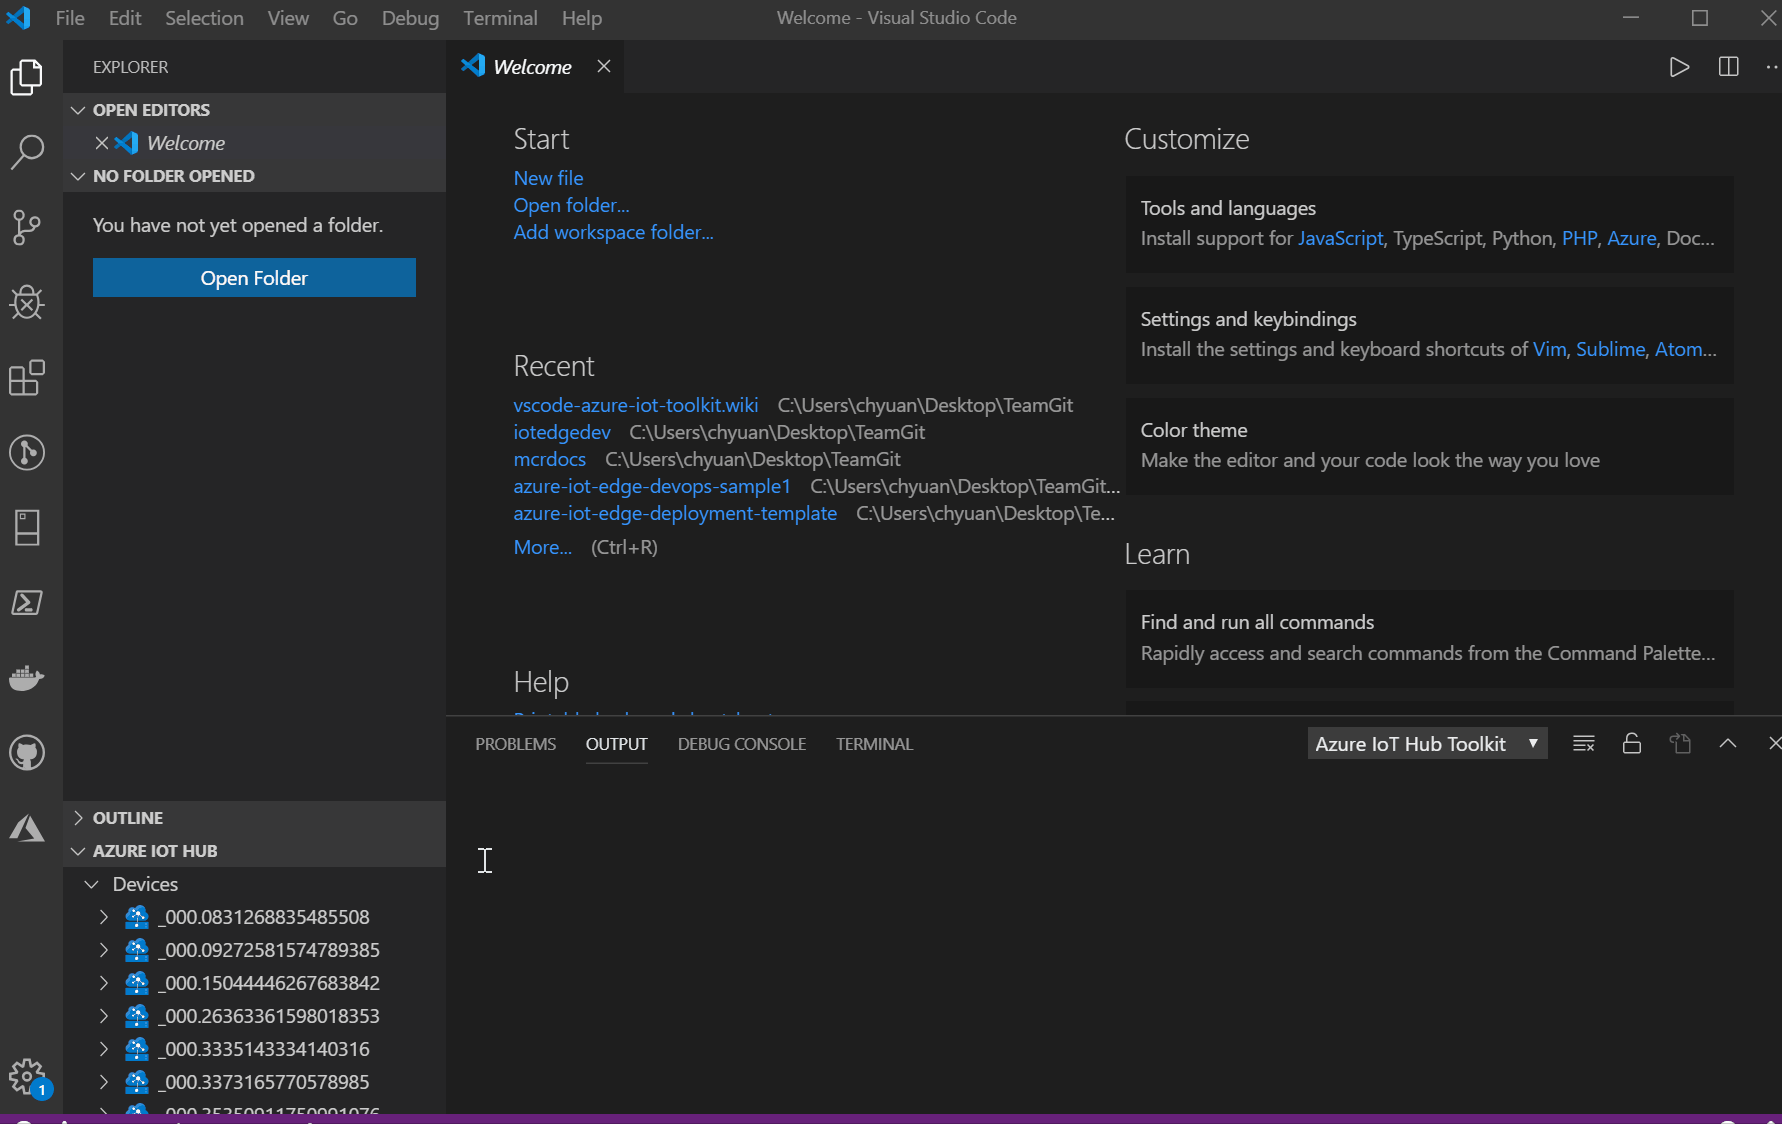Click the Run play icon in editor toolbar
Viewport: 1782px width, 1124px height.
1679,67
